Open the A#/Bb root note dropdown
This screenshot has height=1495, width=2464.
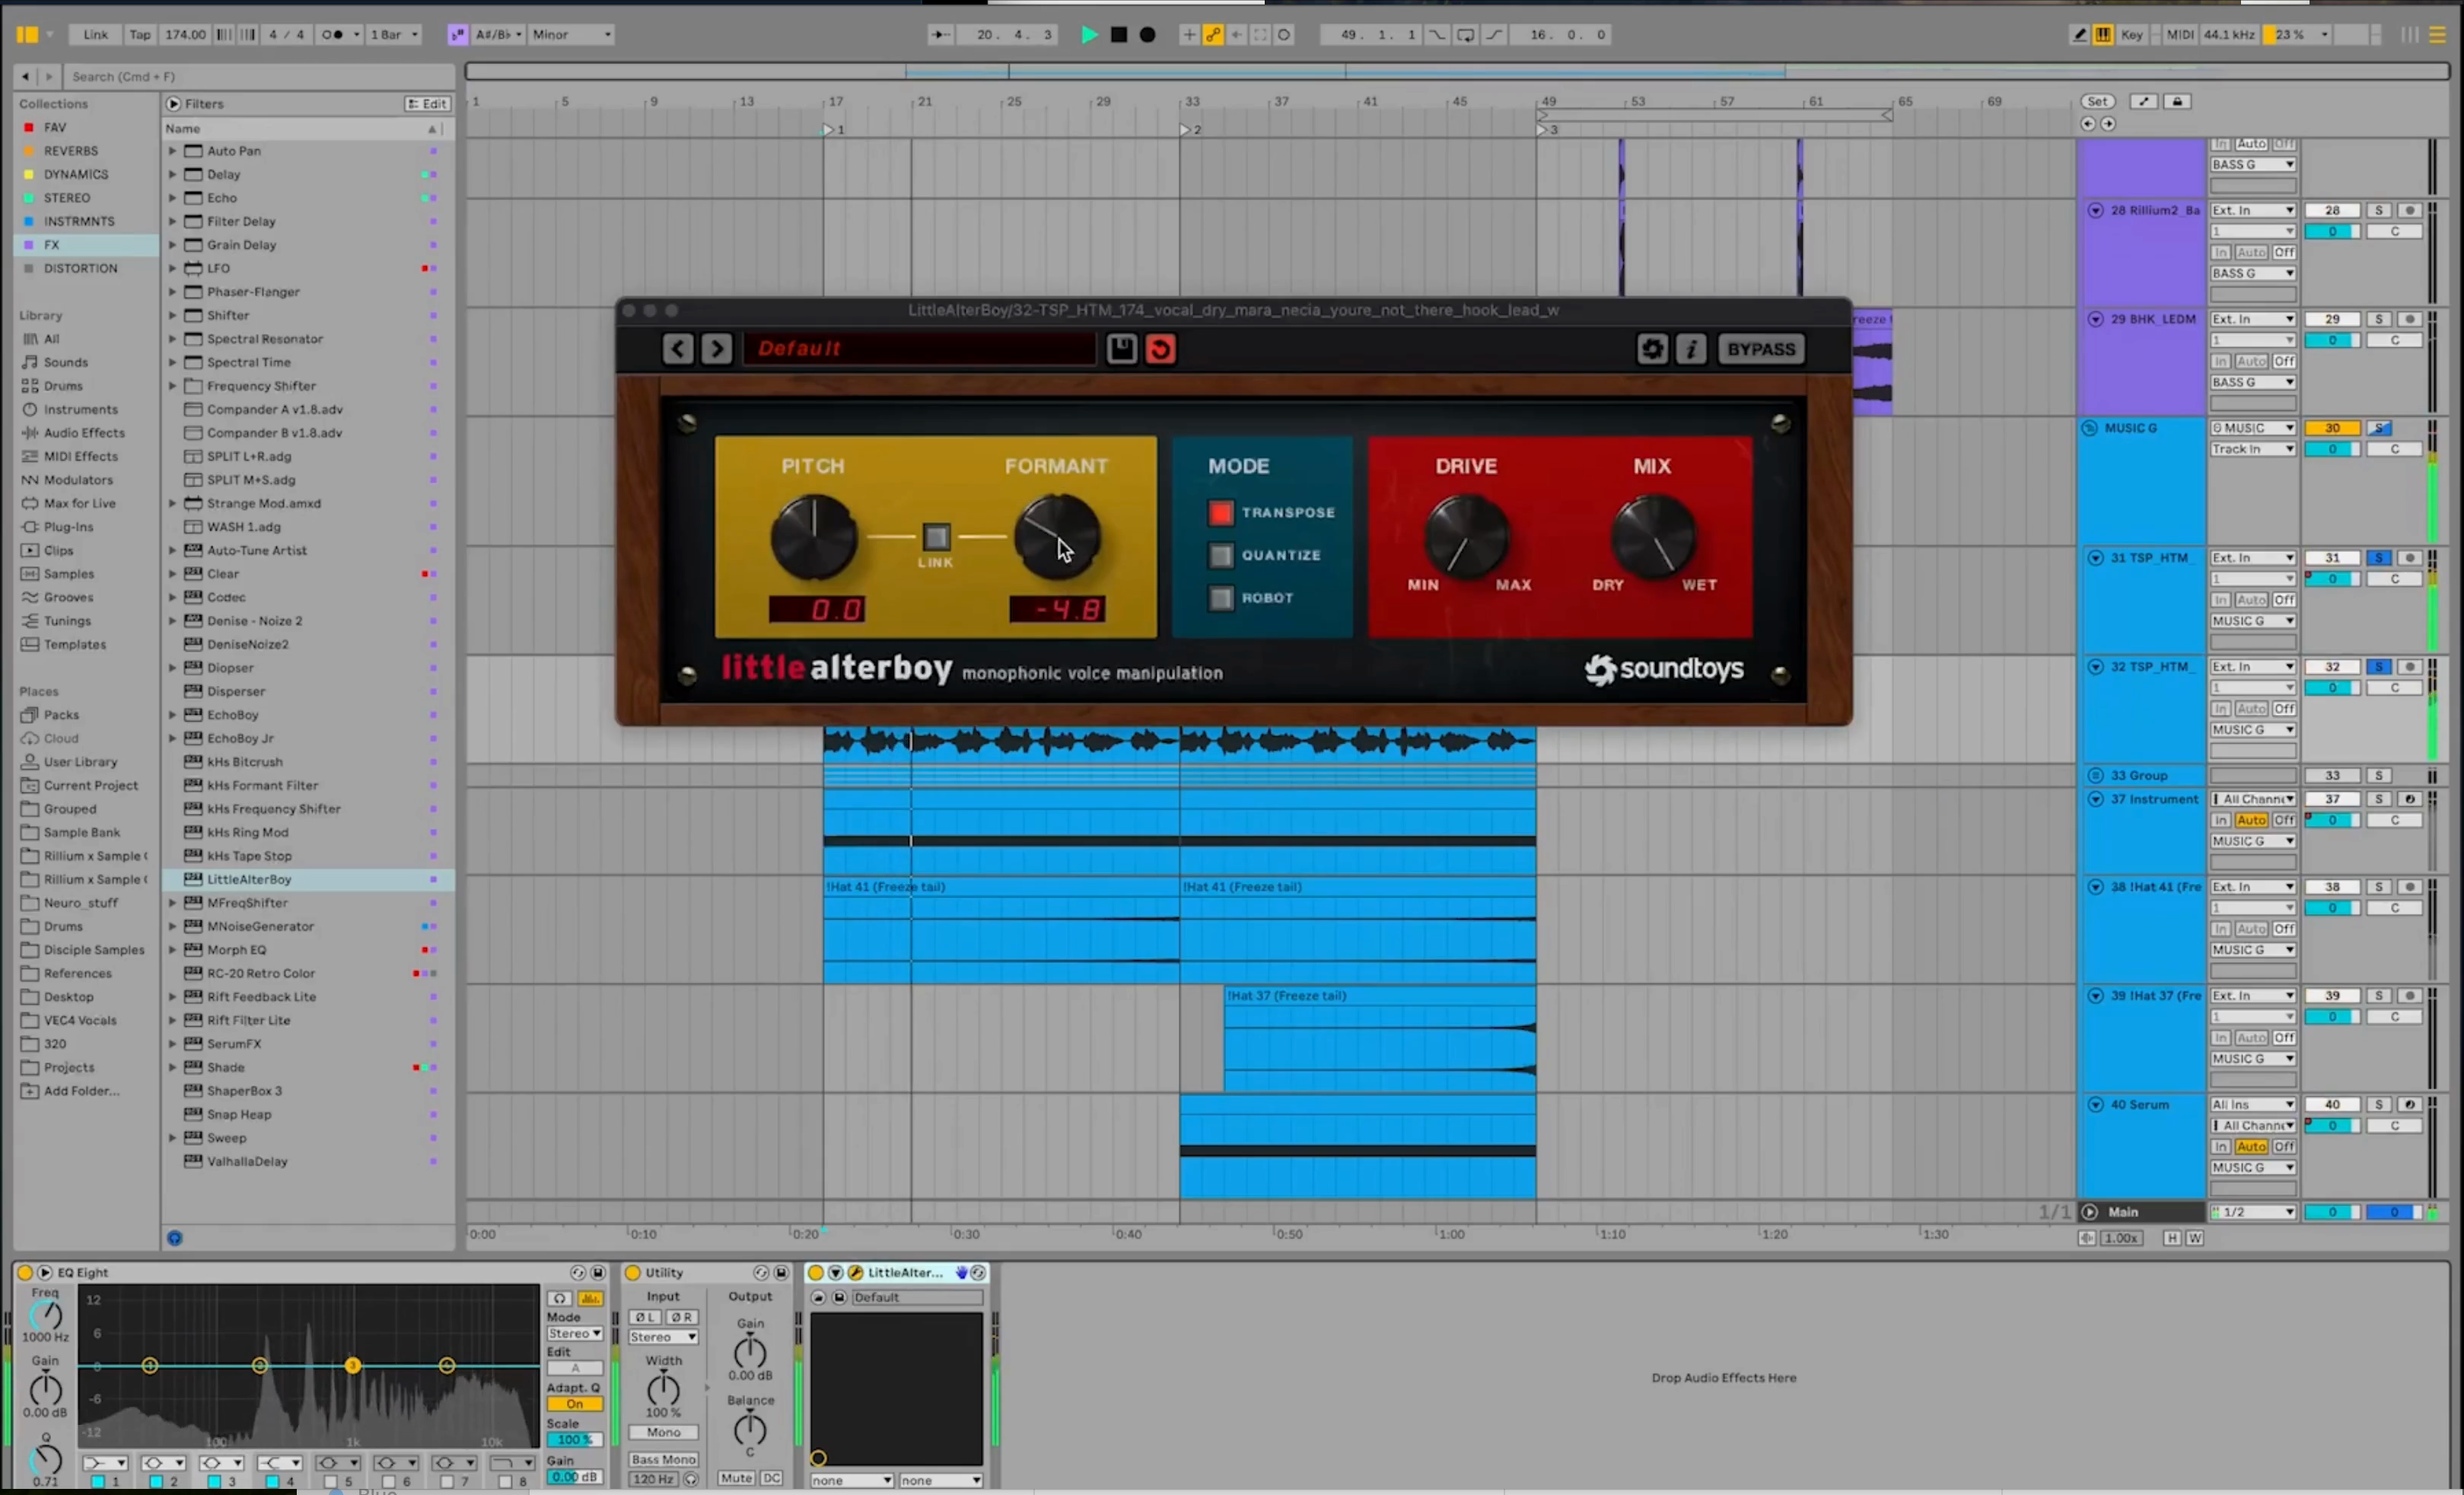pyautogui.click(x=498, y=34)
